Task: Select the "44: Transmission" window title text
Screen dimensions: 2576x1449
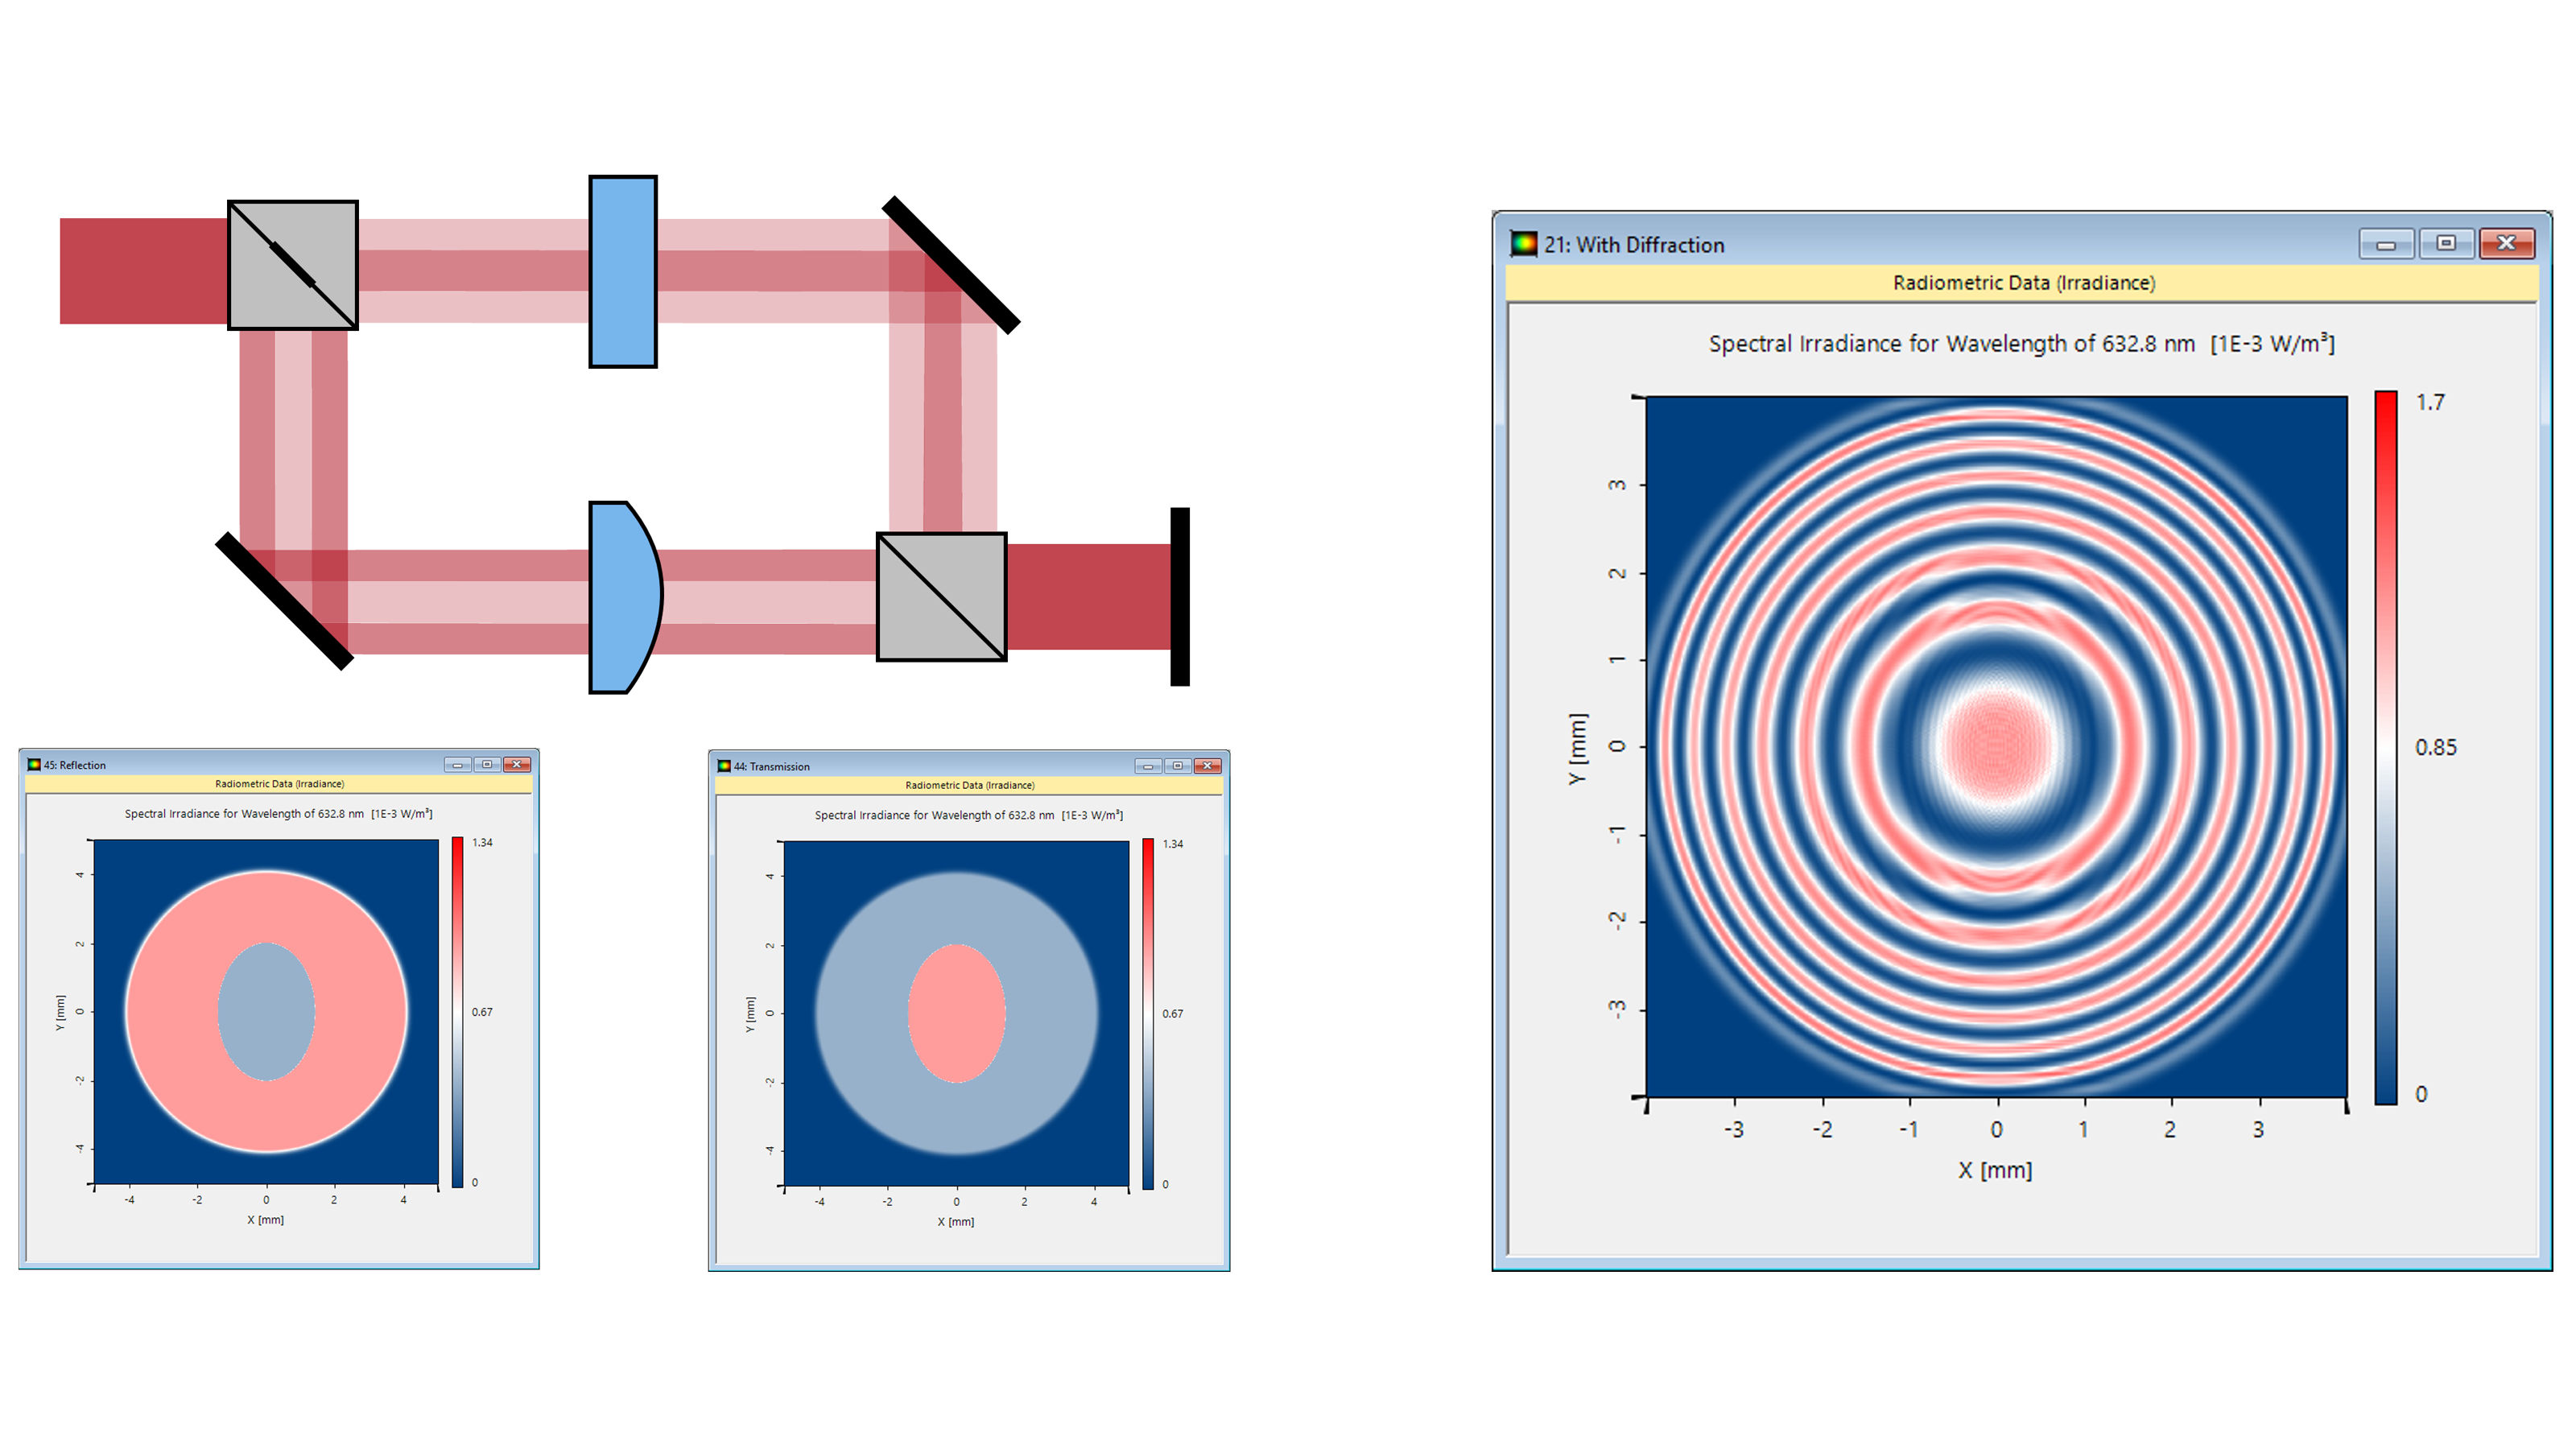Action: (x=775, y=766)
